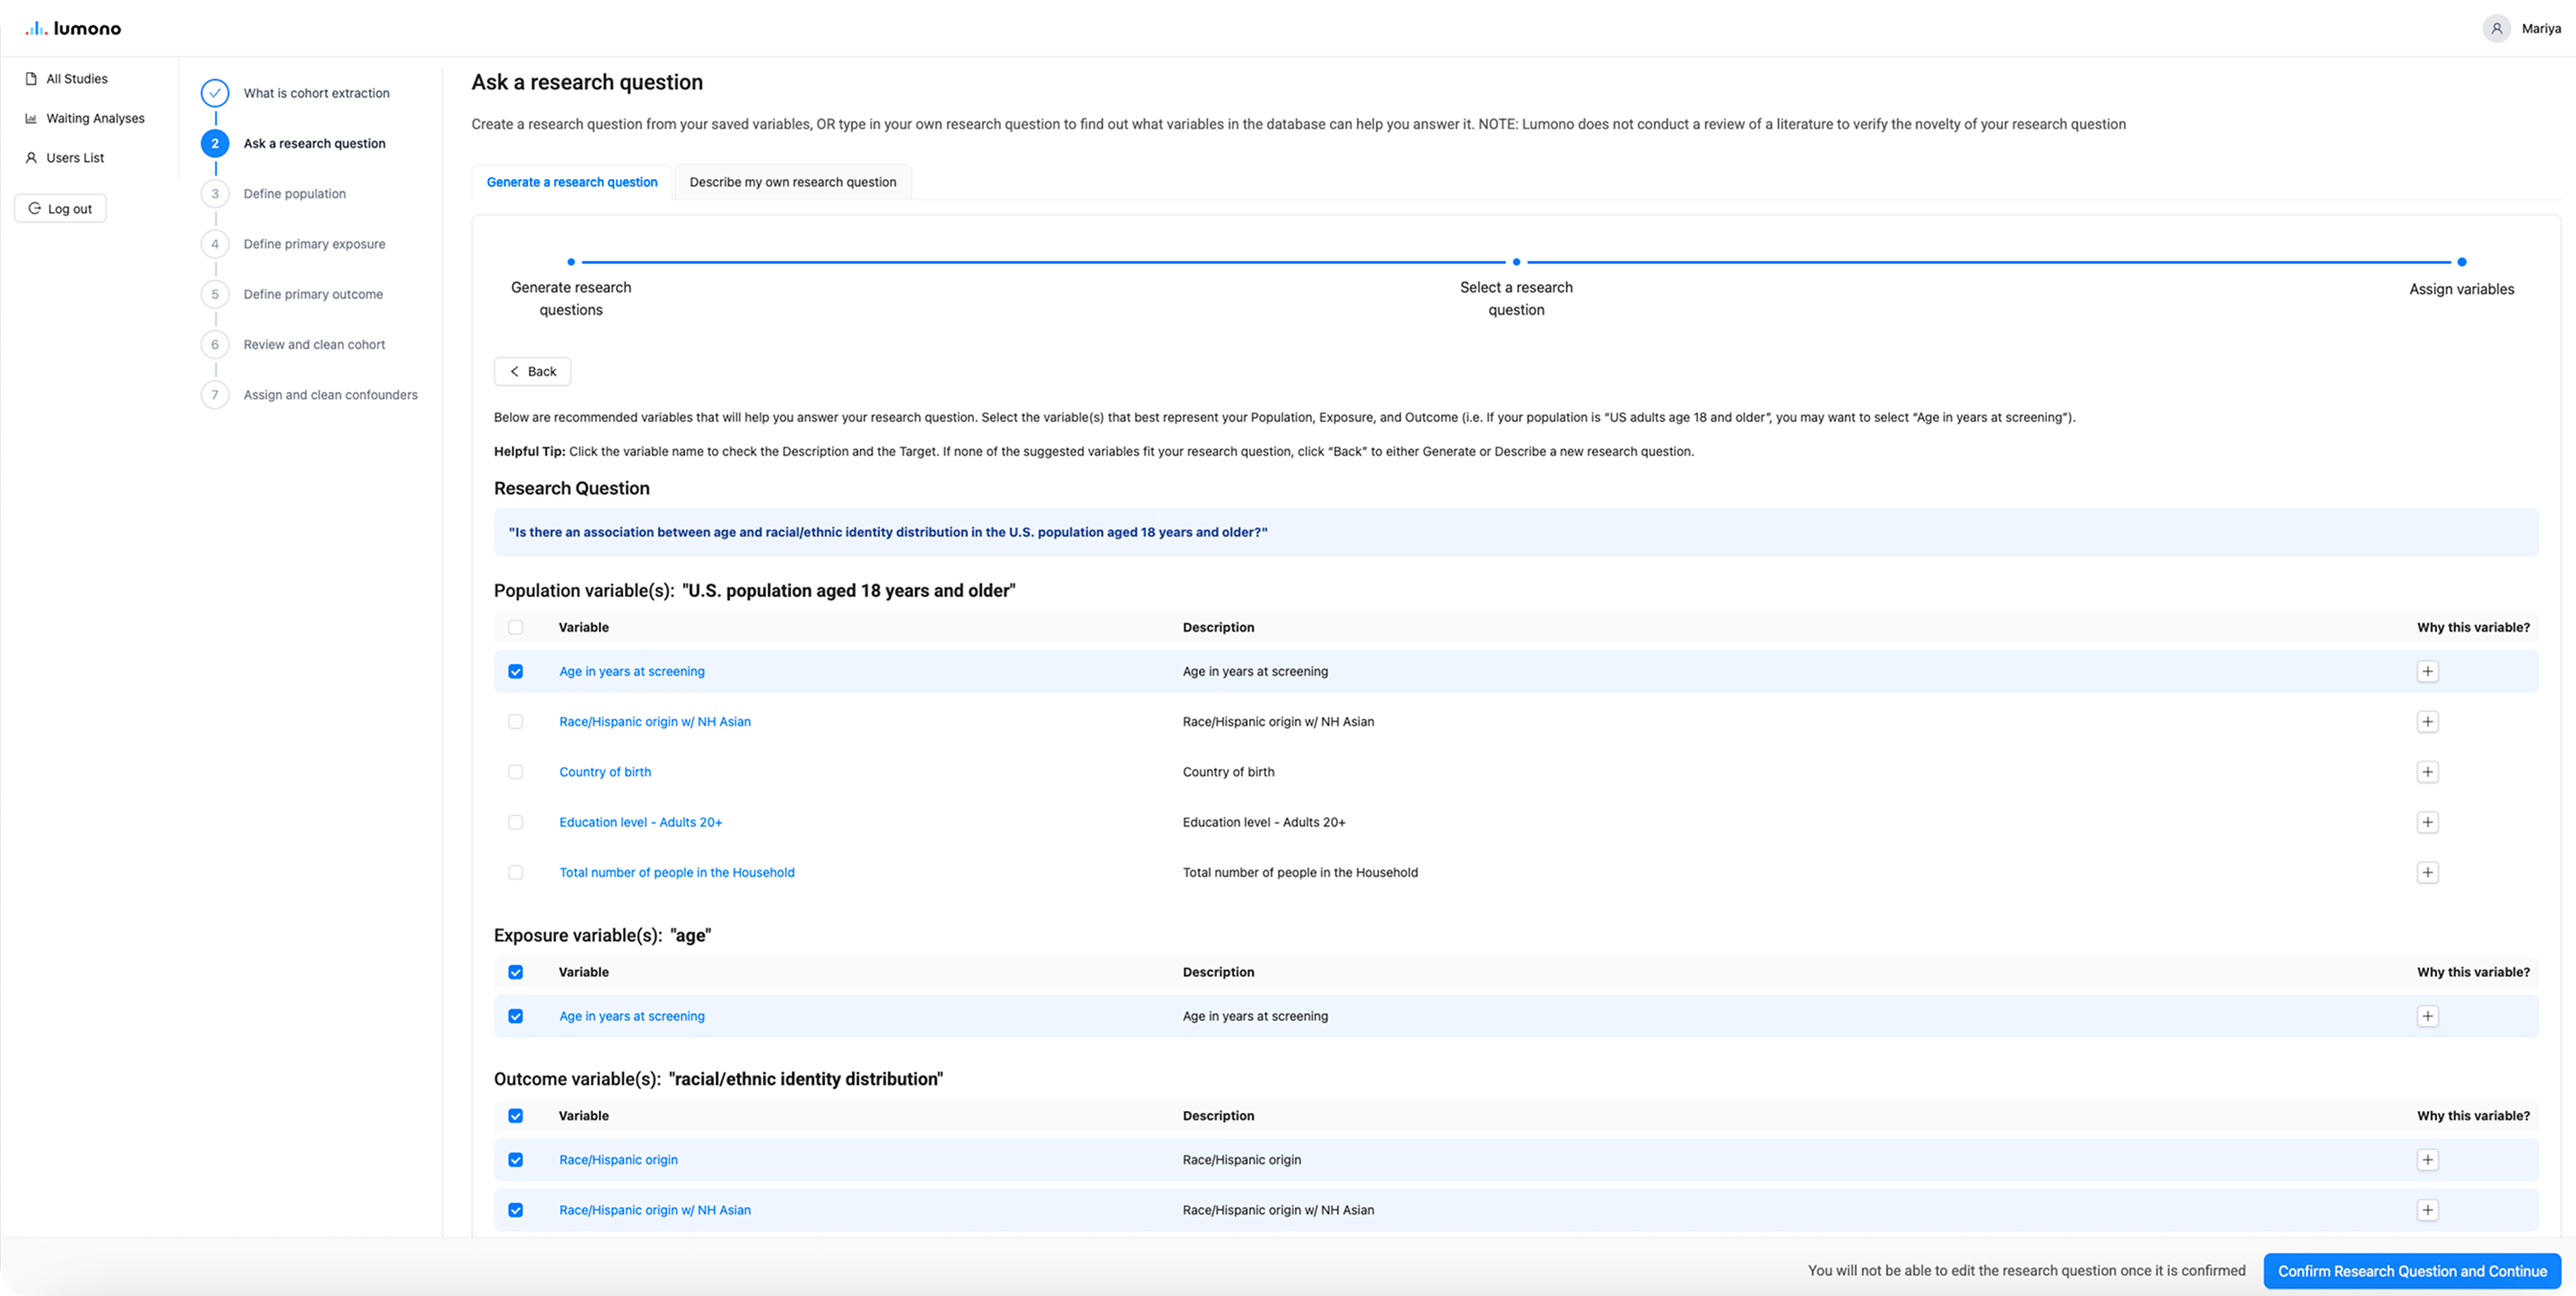Image resolution: width=2576 pixels, height=1296 pixels.
Task: Switch to Describe my own research question tab
Action: 792,181
